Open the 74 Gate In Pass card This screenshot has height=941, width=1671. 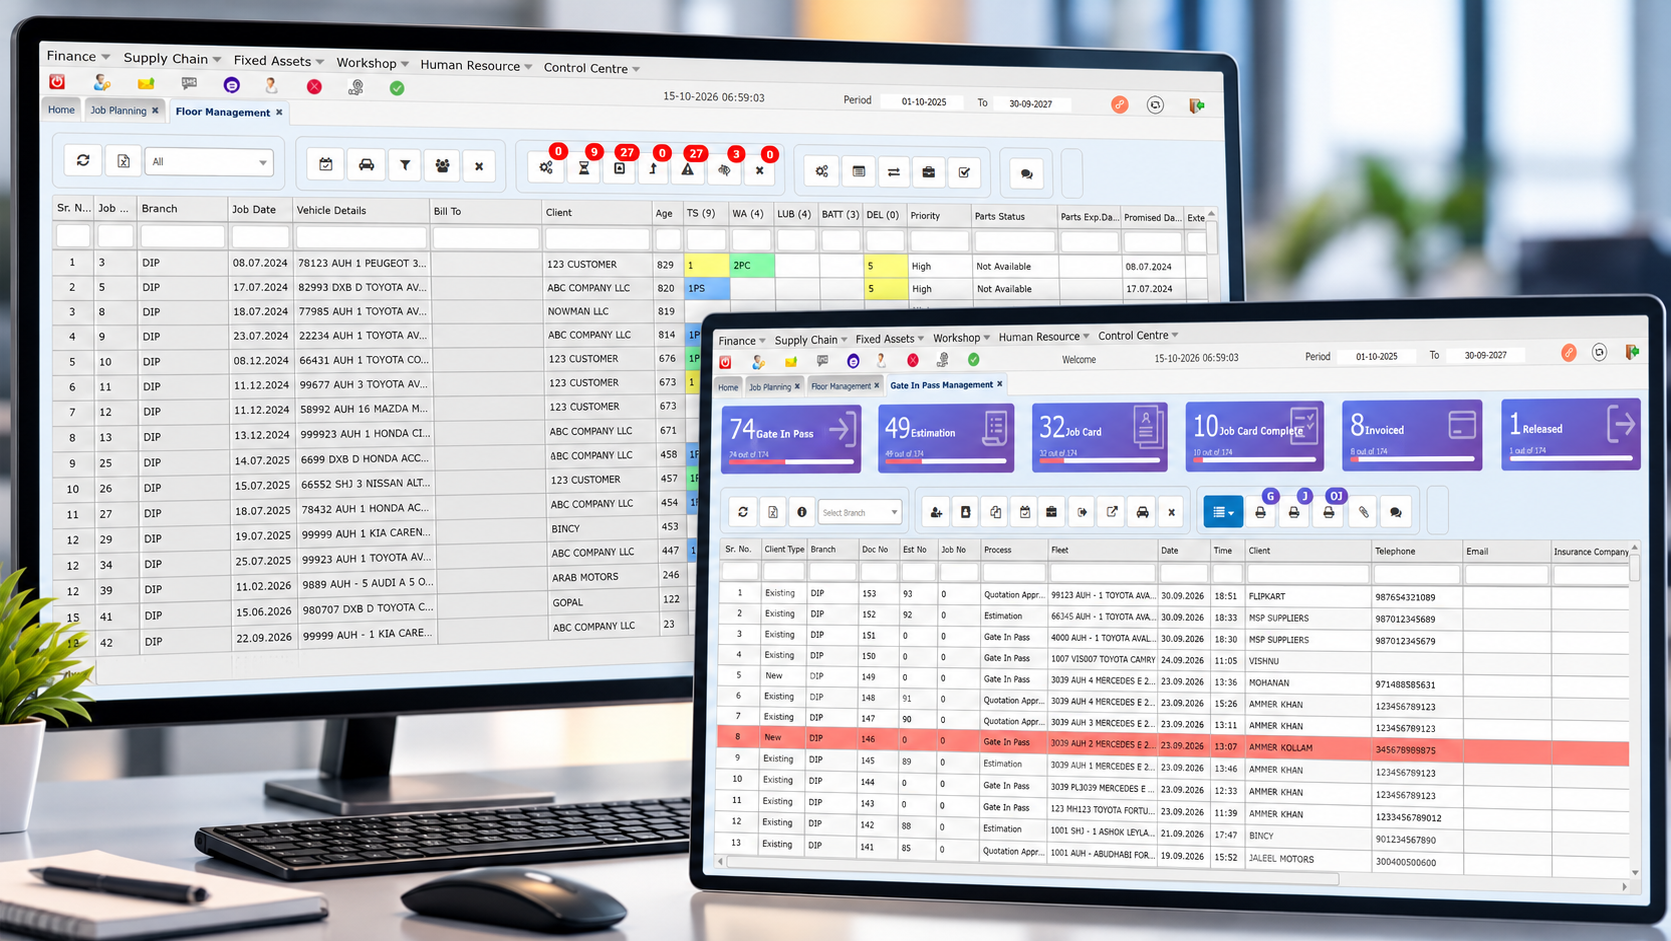[791, 438]
